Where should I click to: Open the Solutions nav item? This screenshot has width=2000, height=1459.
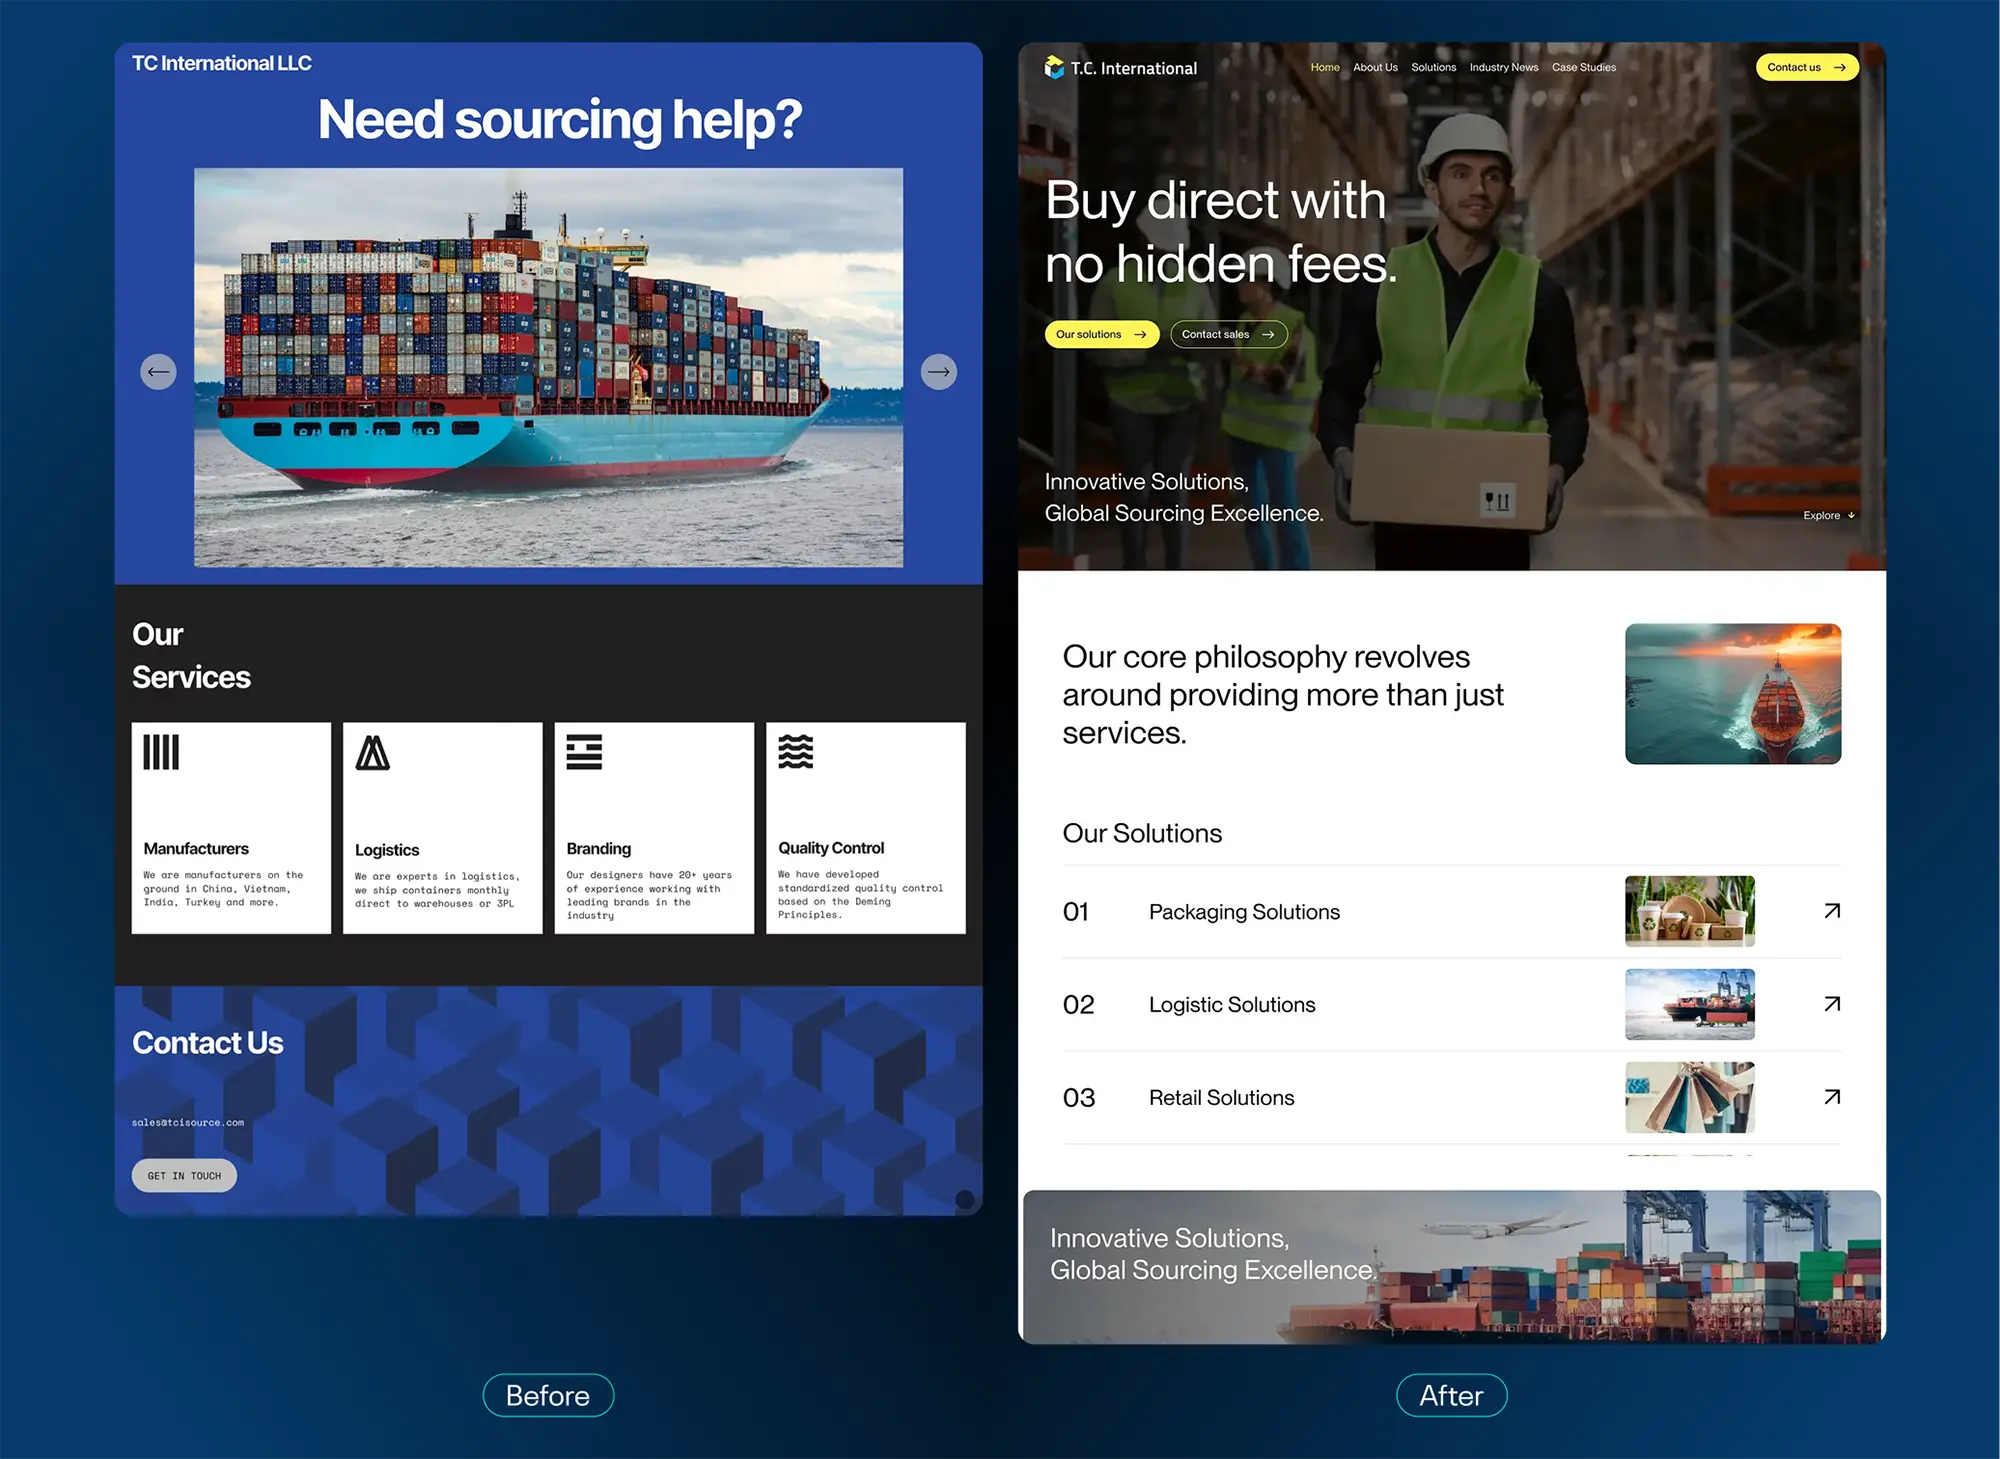point(1433,67)
